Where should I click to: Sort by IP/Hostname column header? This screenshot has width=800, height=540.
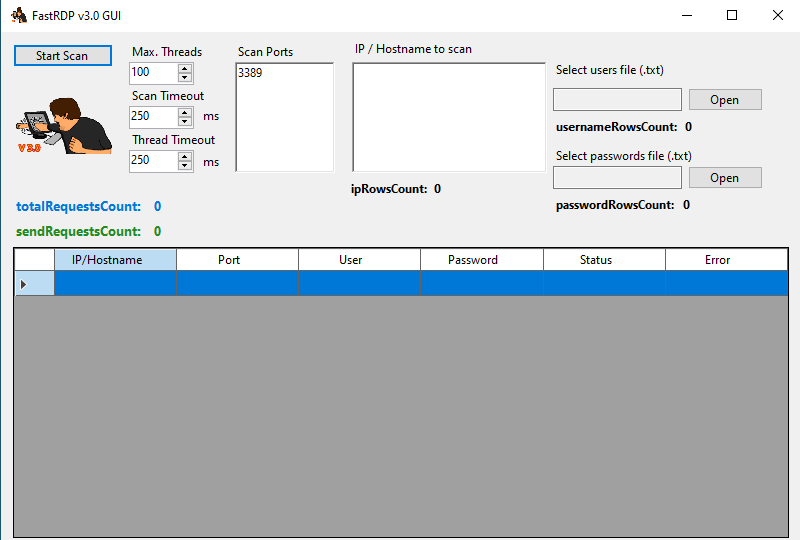click(115, 260)
